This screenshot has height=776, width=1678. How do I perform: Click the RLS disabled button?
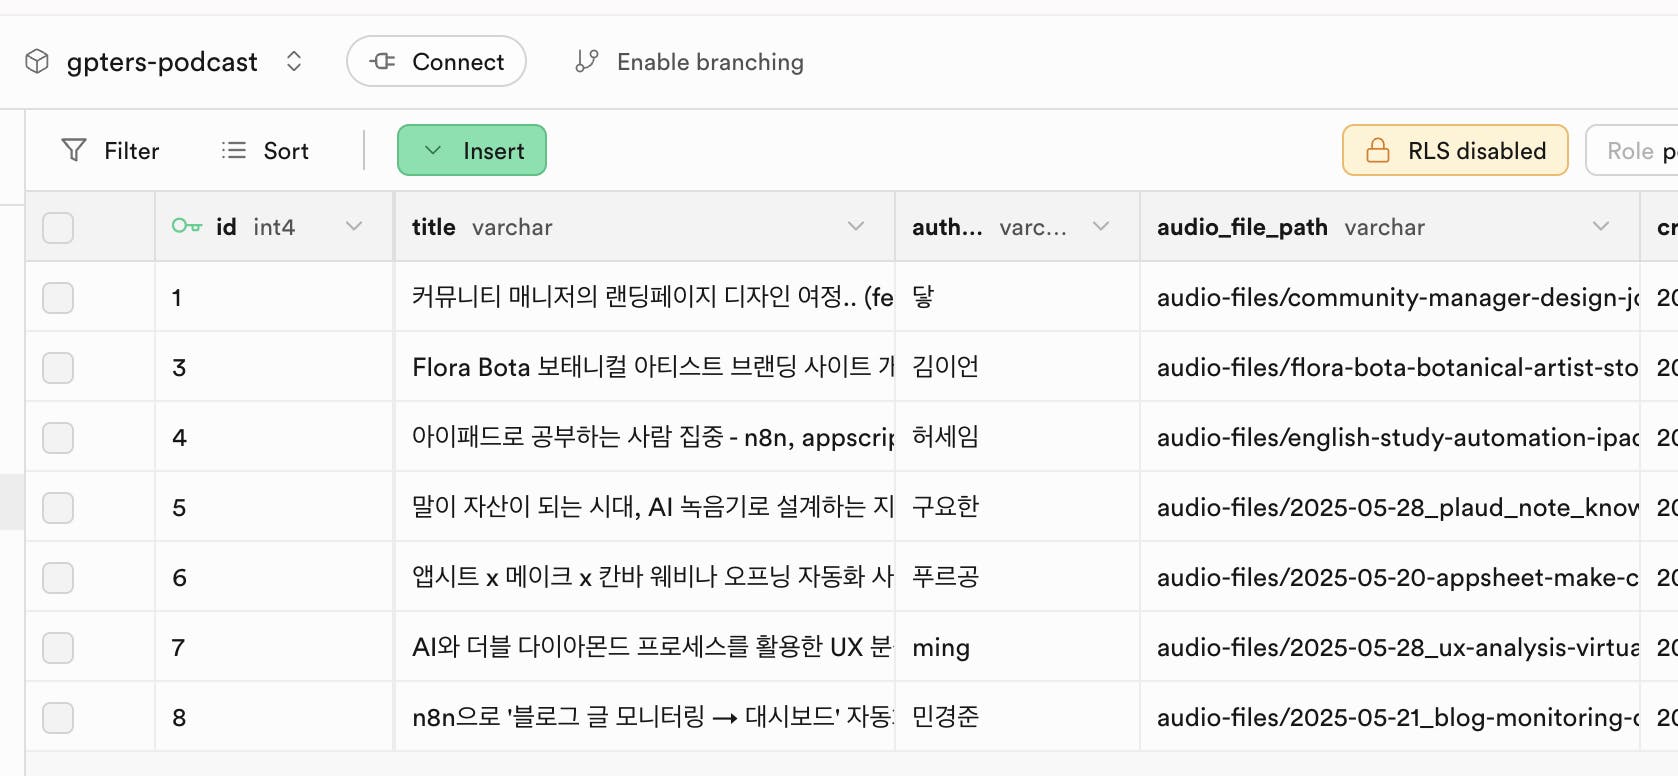point(1455,151)
